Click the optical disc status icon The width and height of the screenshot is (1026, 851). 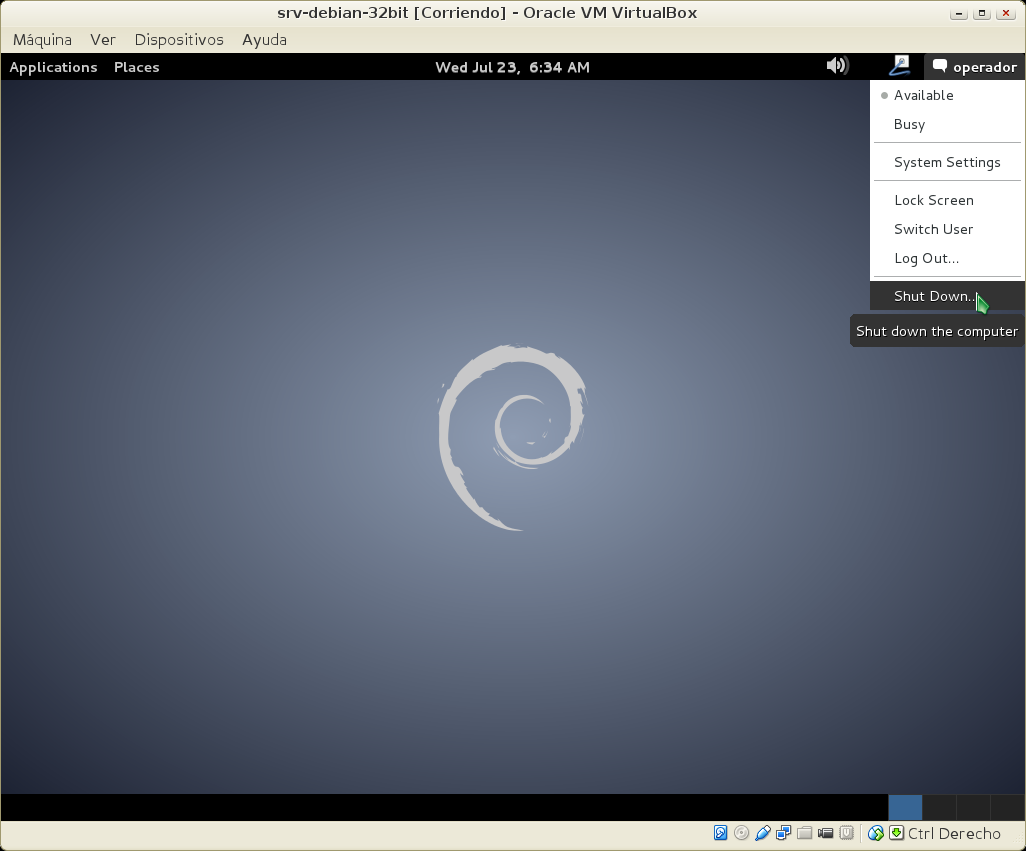click(741, 833)
